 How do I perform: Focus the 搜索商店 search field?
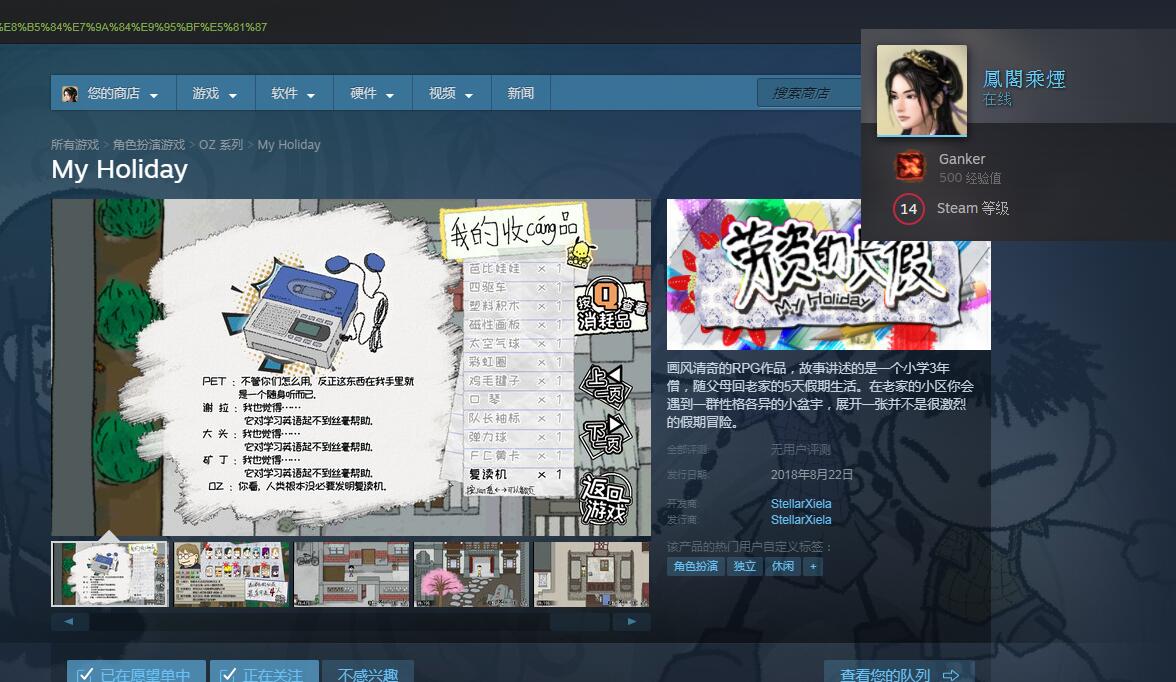coord(808,93)
